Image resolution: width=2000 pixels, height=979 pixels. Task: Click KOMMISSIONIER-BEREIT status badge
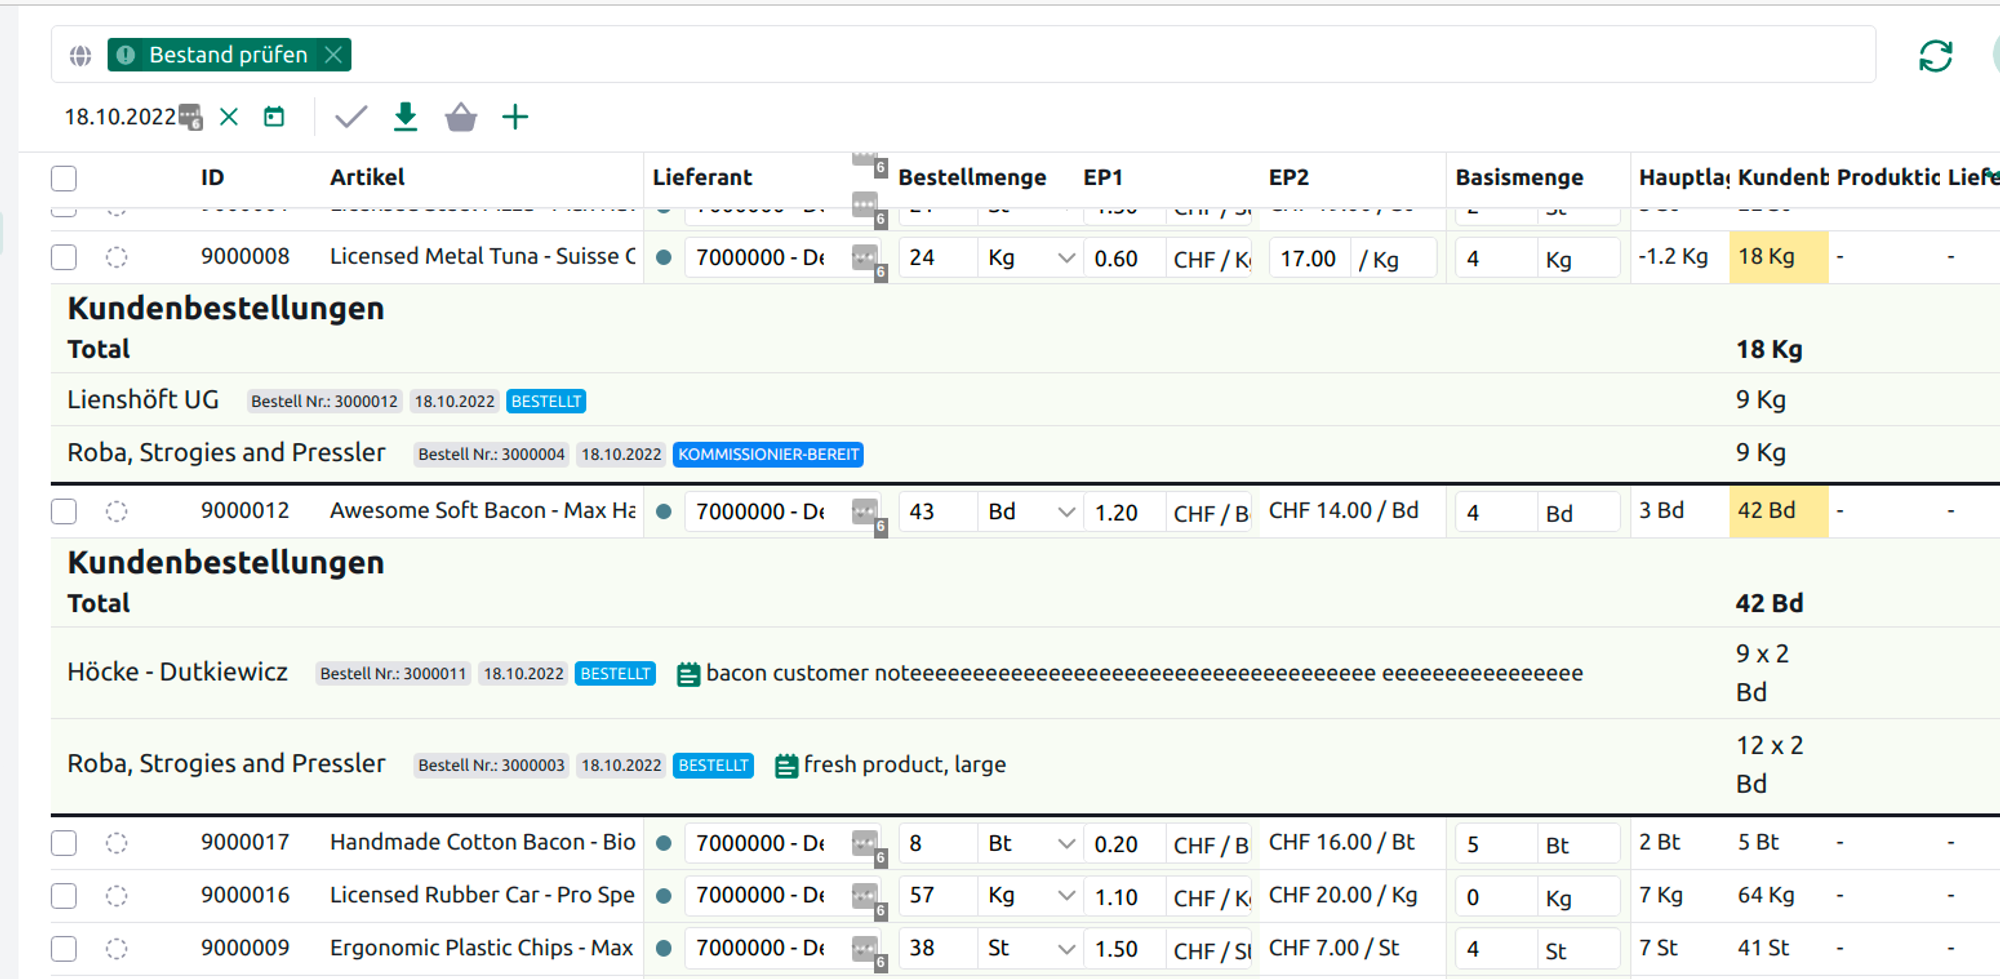768,454
